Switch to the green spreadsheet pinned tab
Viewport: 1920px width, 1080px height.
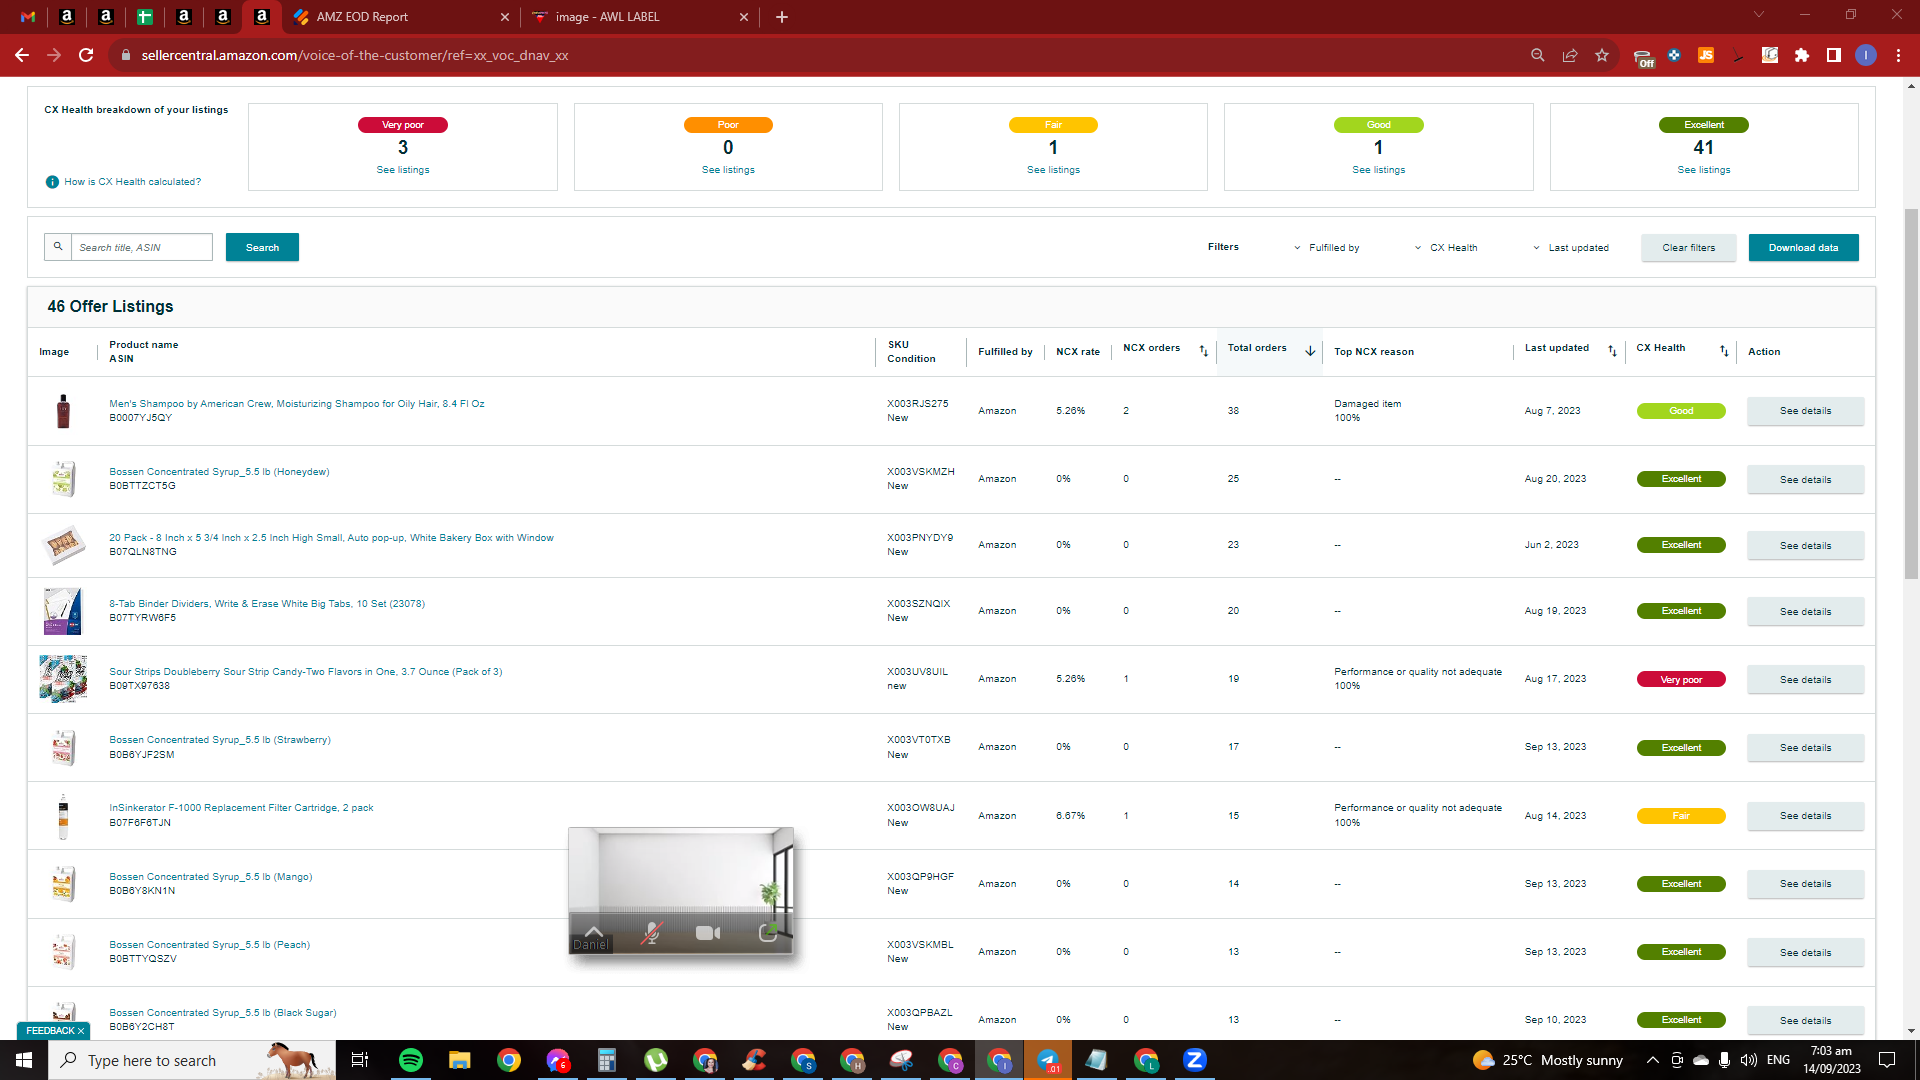145,17
